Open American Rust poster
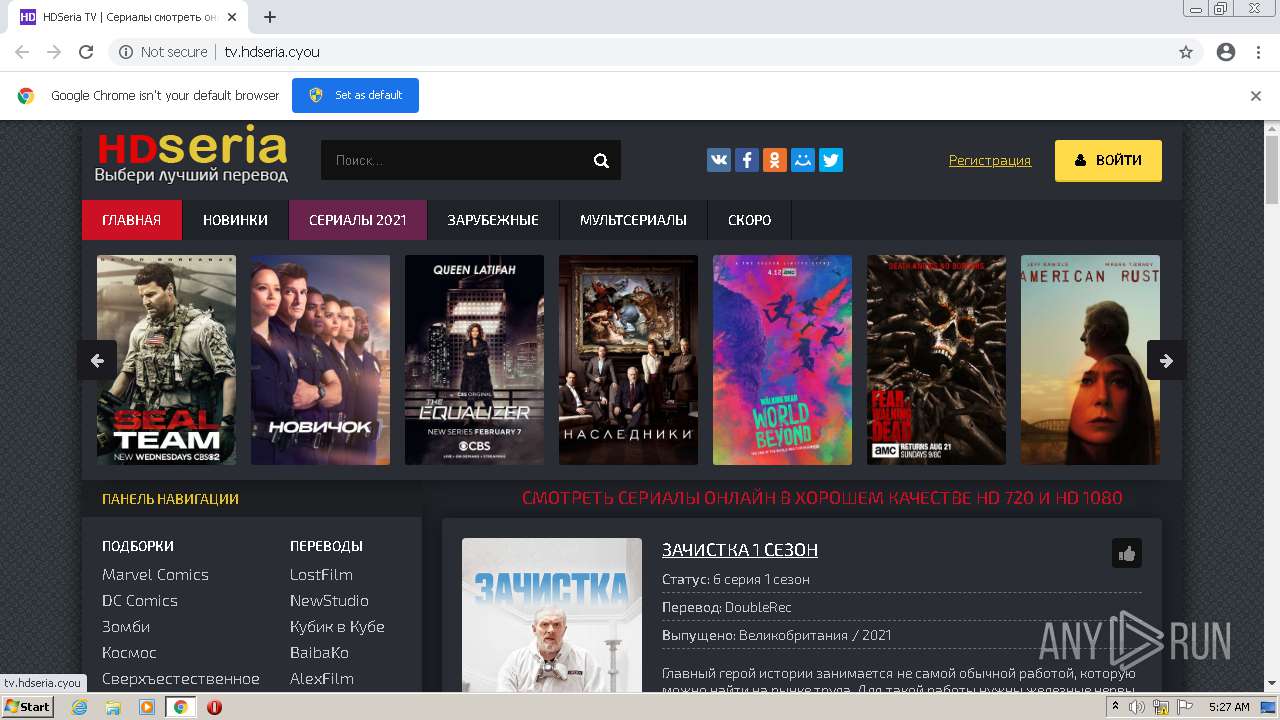 pos(1090,360)
